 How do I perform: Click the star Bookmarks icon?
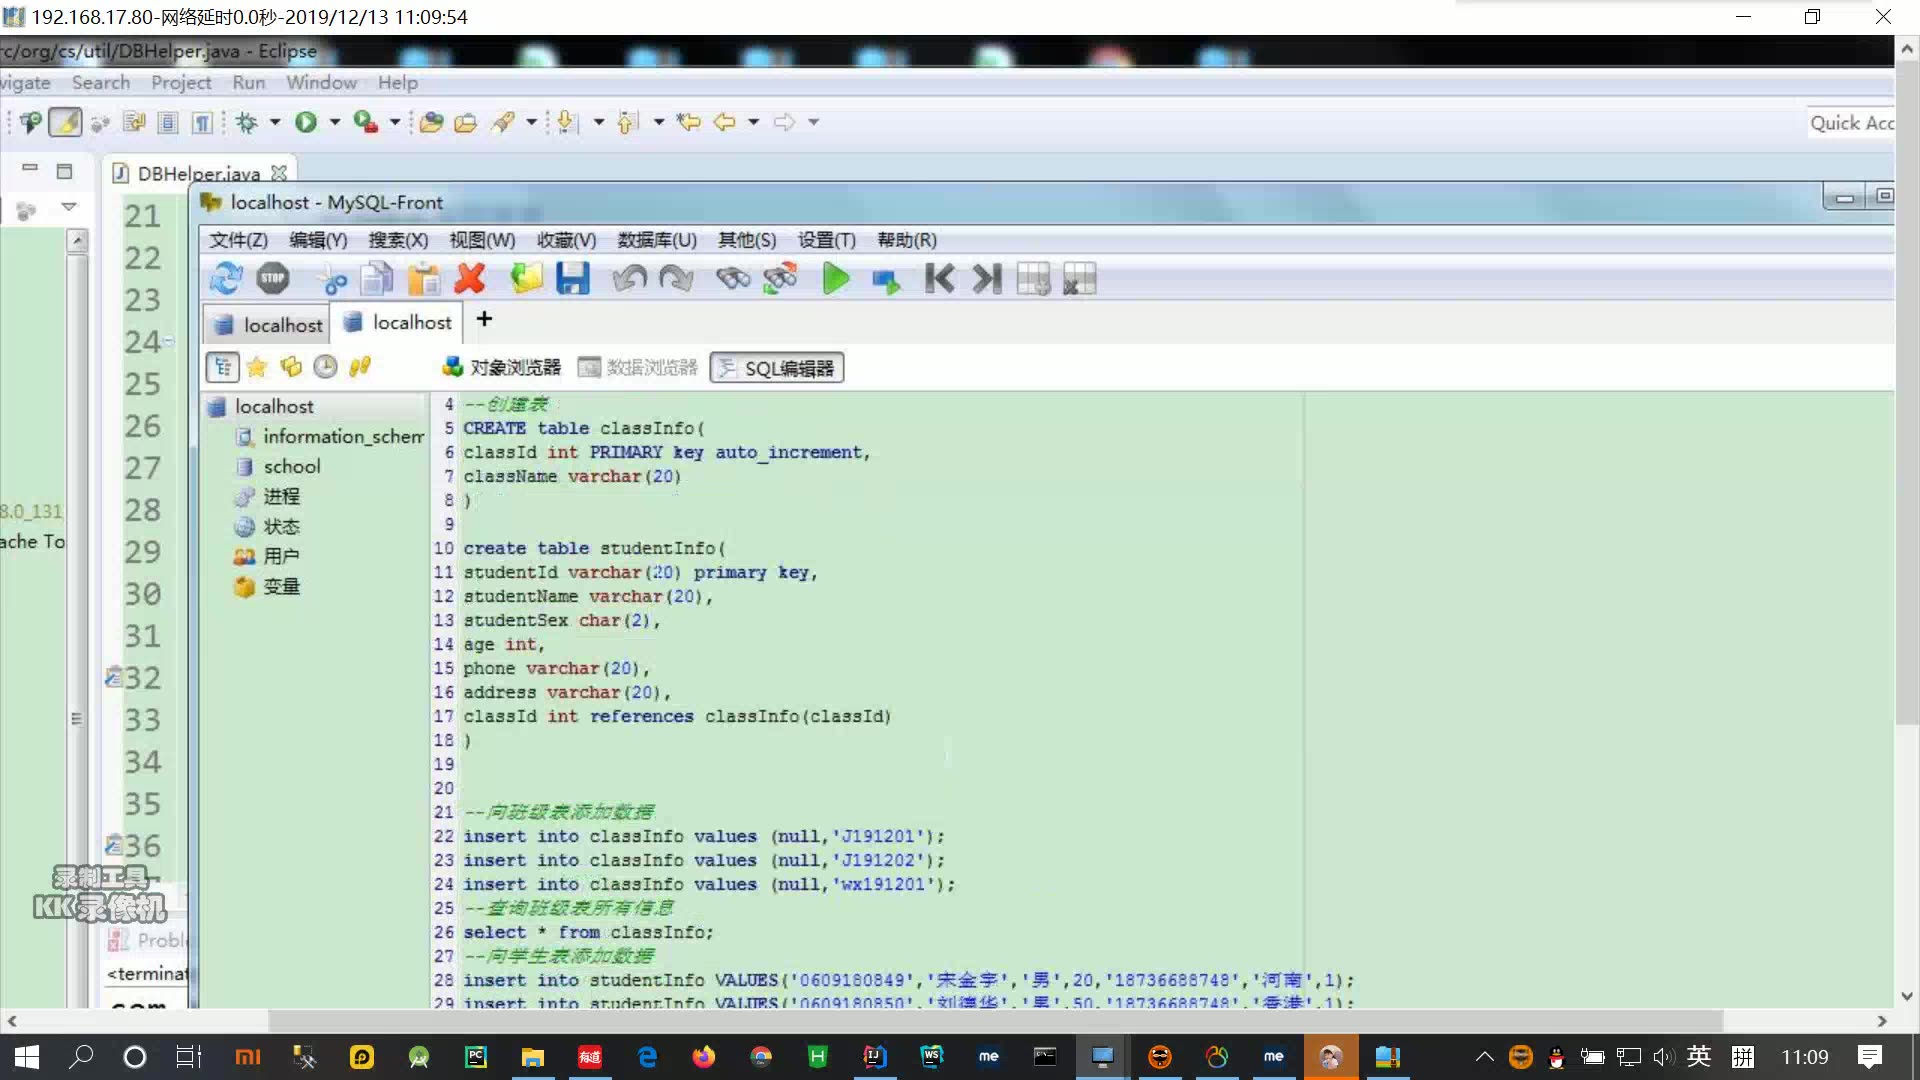(257, 367)
